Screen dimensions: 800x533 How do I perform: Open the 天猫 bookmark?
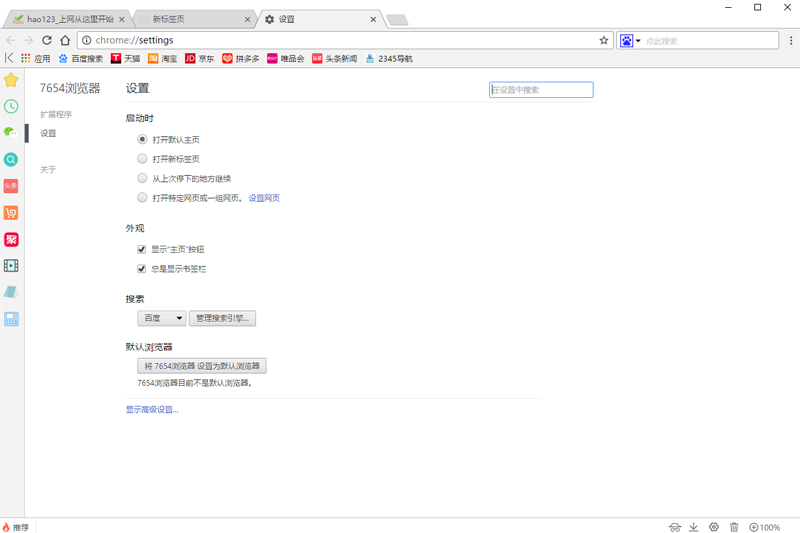click(126, 59)
